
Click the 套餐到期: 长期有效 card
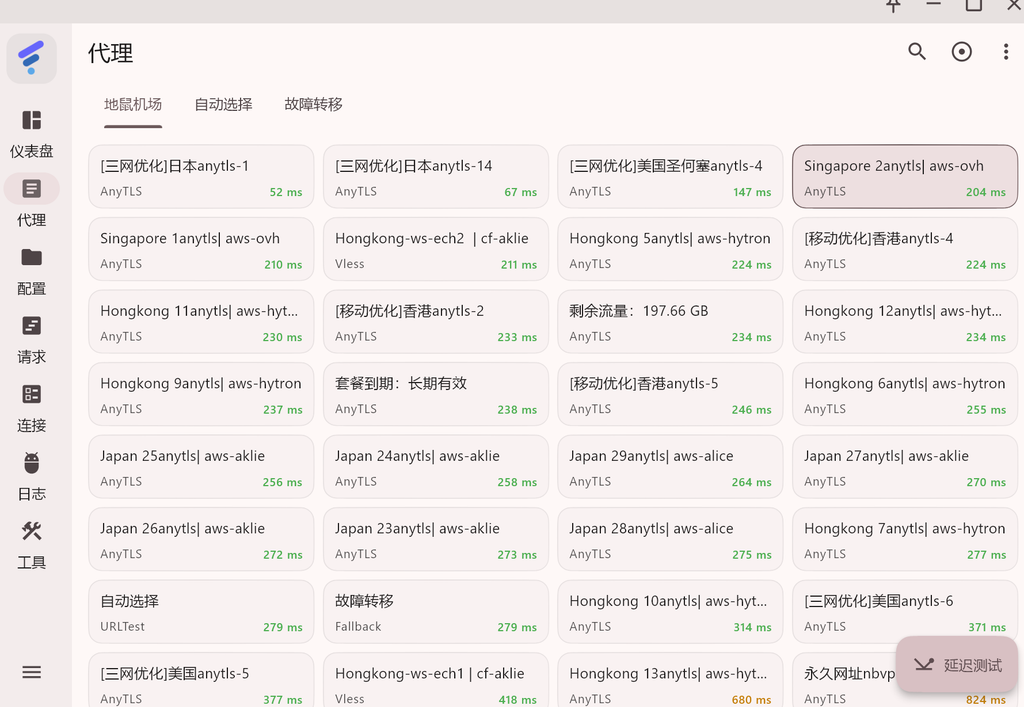click(x=436, y=394)
